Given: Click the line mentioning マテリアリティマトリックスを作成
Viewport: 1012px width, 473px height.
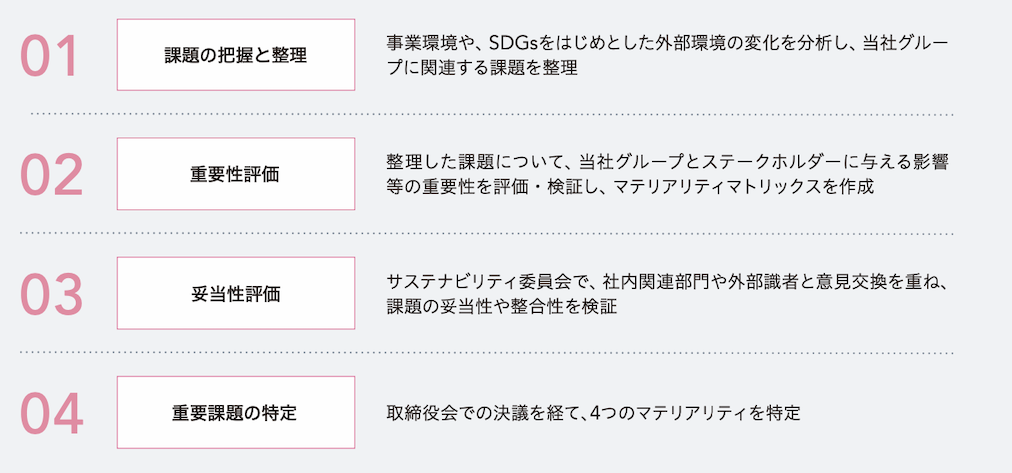Looking at the screenshot, I should (x=630, y=186).
